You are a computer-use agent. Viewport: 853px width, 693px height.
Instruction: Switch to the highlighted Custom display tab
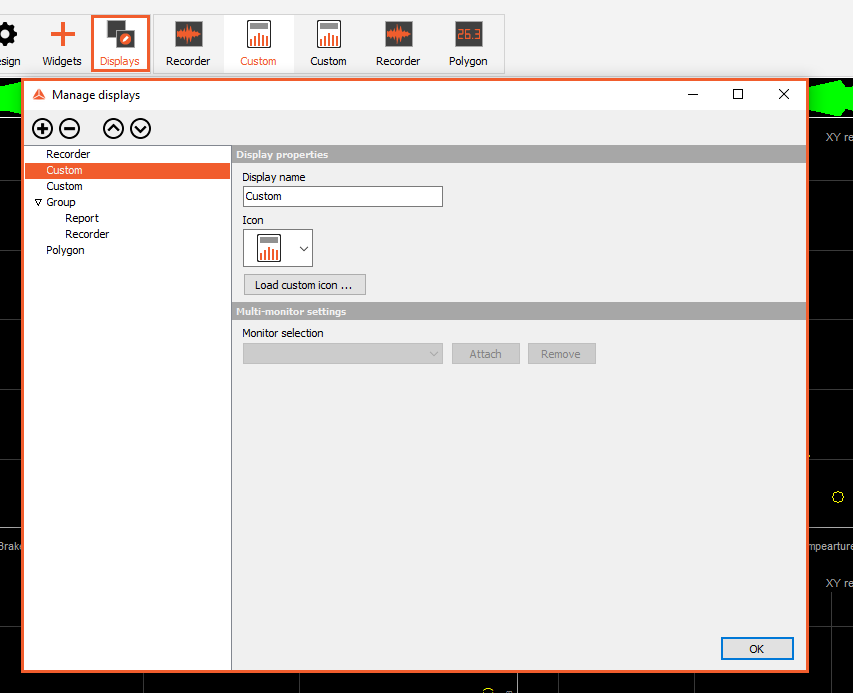(258, 44)
